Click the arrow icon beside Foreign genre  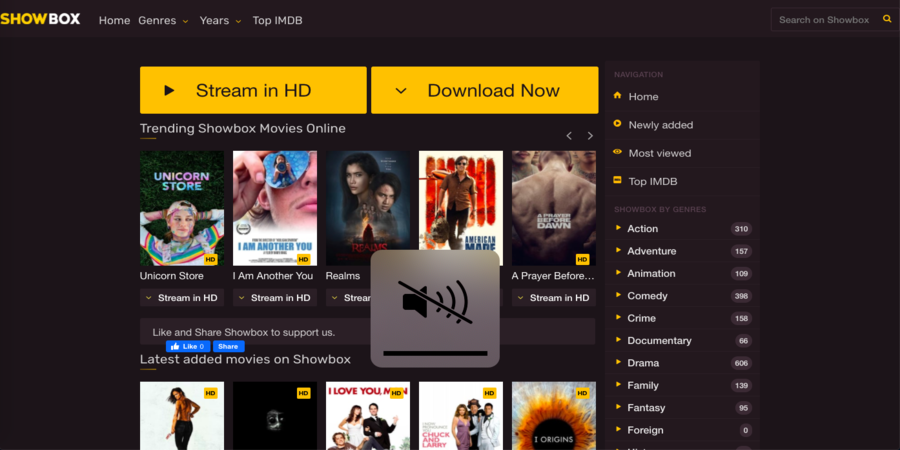tap(618, 429)
